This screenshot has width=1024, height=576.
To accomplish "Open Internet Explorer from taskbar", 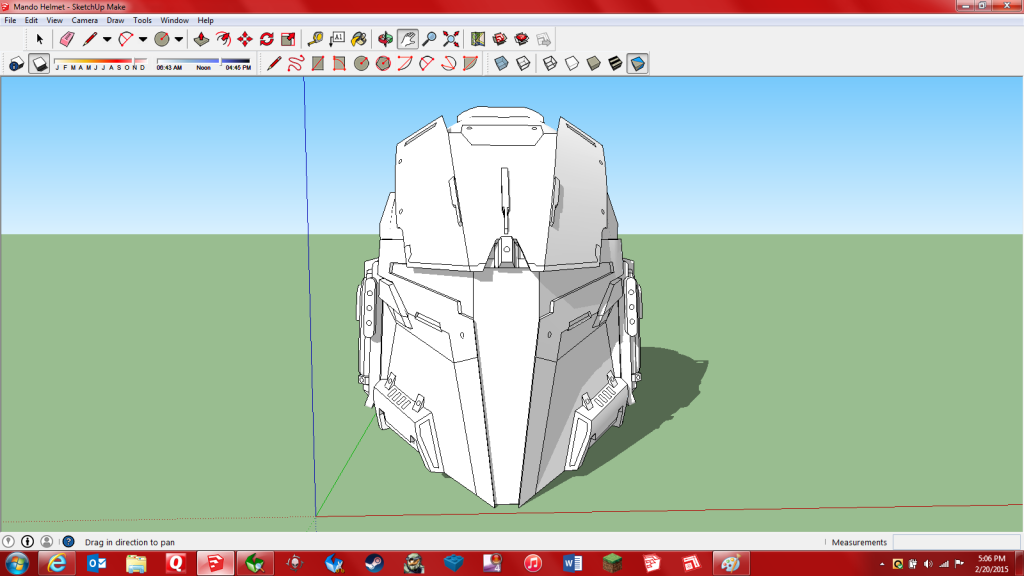I will point(57,563).
